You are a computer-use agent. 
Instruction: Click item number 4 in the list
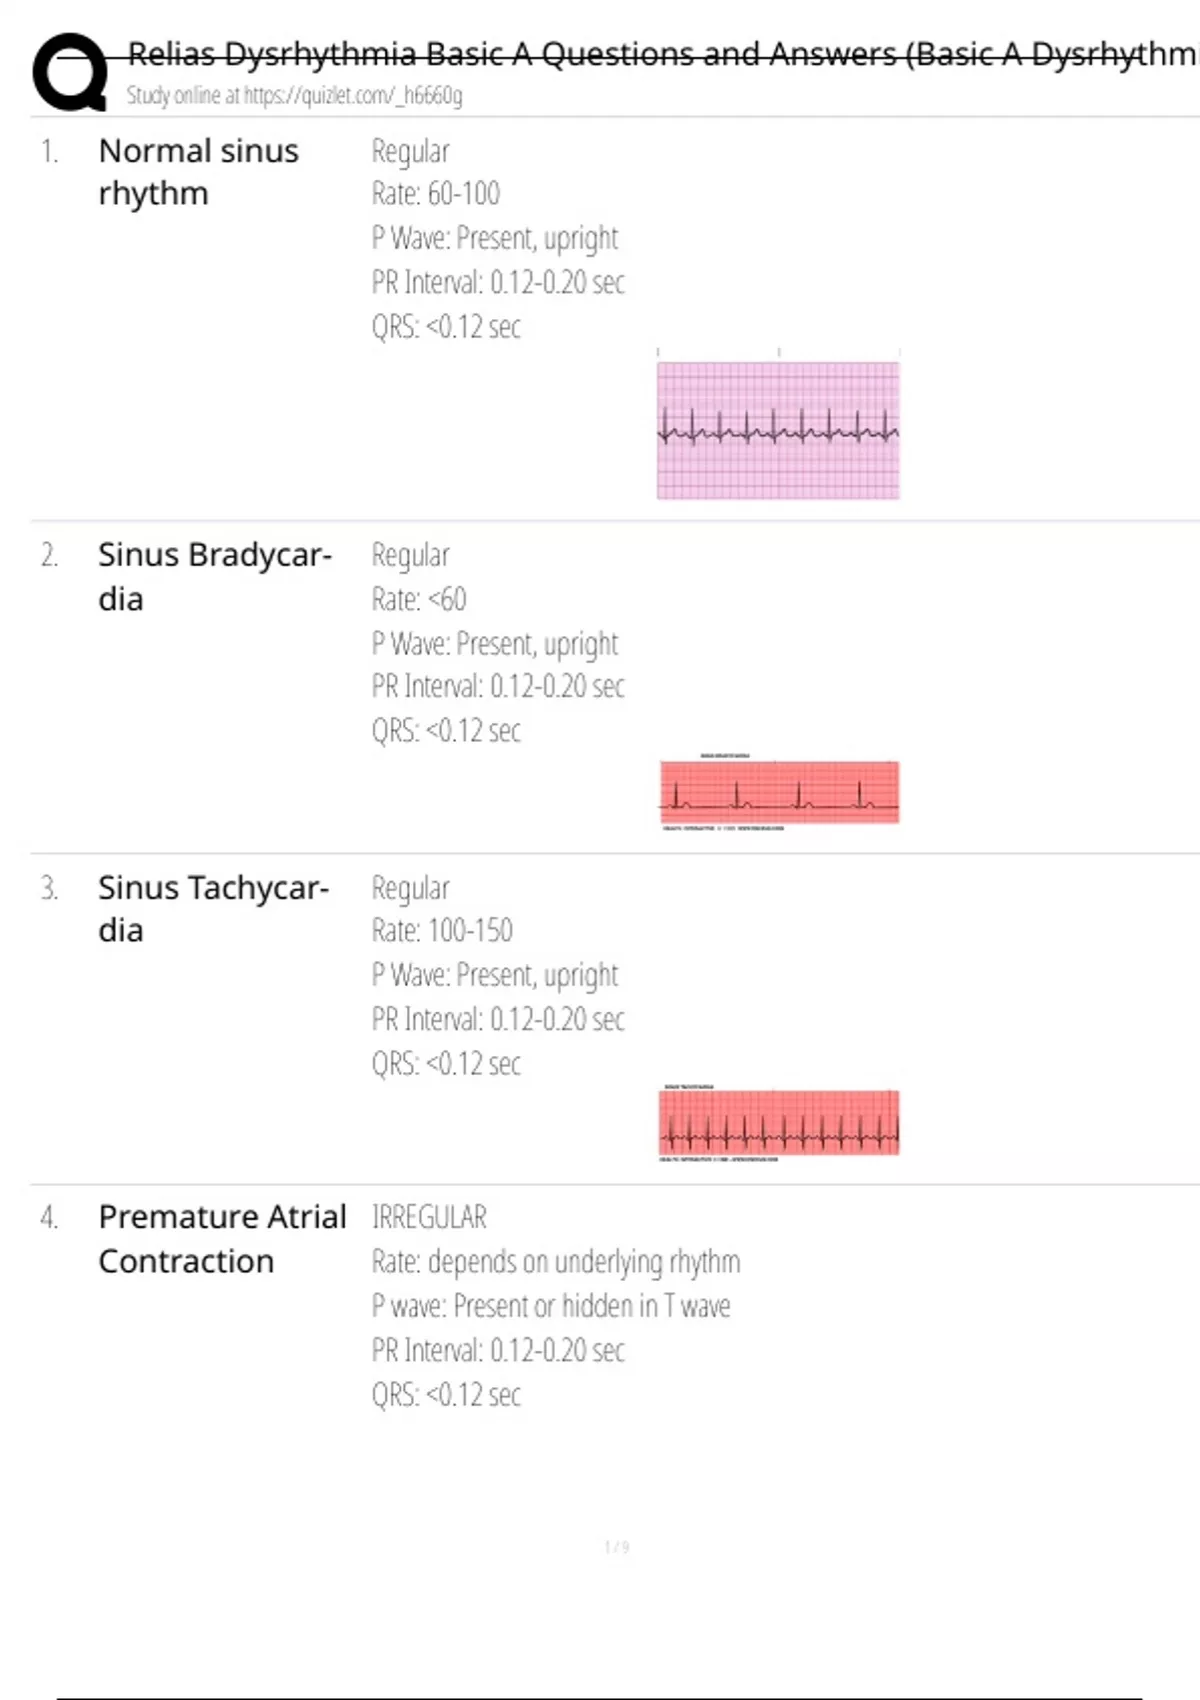tap(49, 1217)
